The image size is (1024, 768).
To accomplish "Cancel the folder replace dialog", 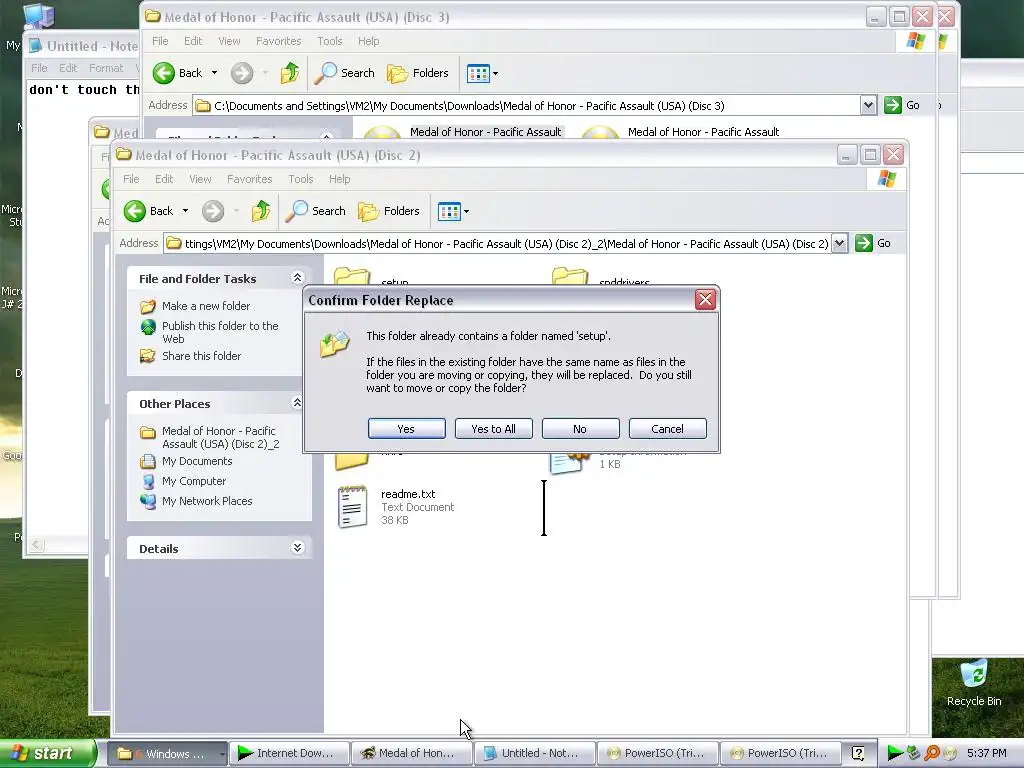I will (667, 429).
